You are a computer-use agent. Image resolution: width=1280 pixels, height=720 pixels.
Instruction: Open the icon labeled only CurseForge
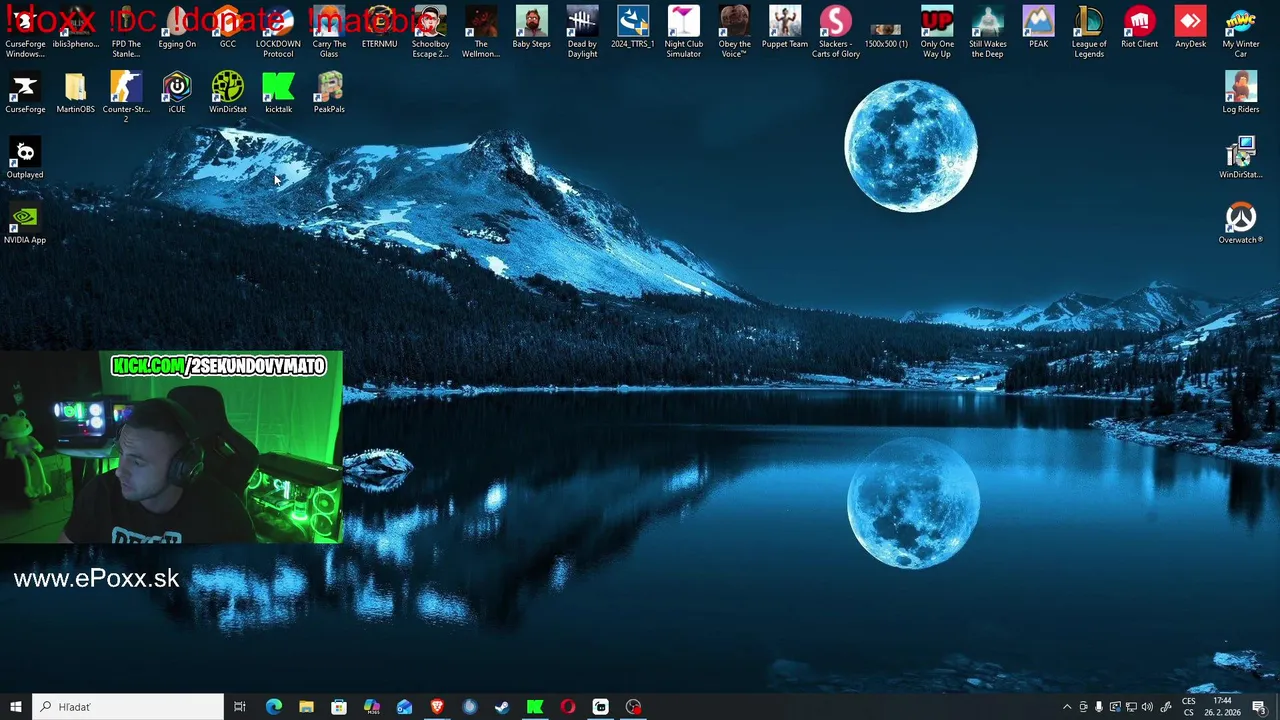coord(25,92)
